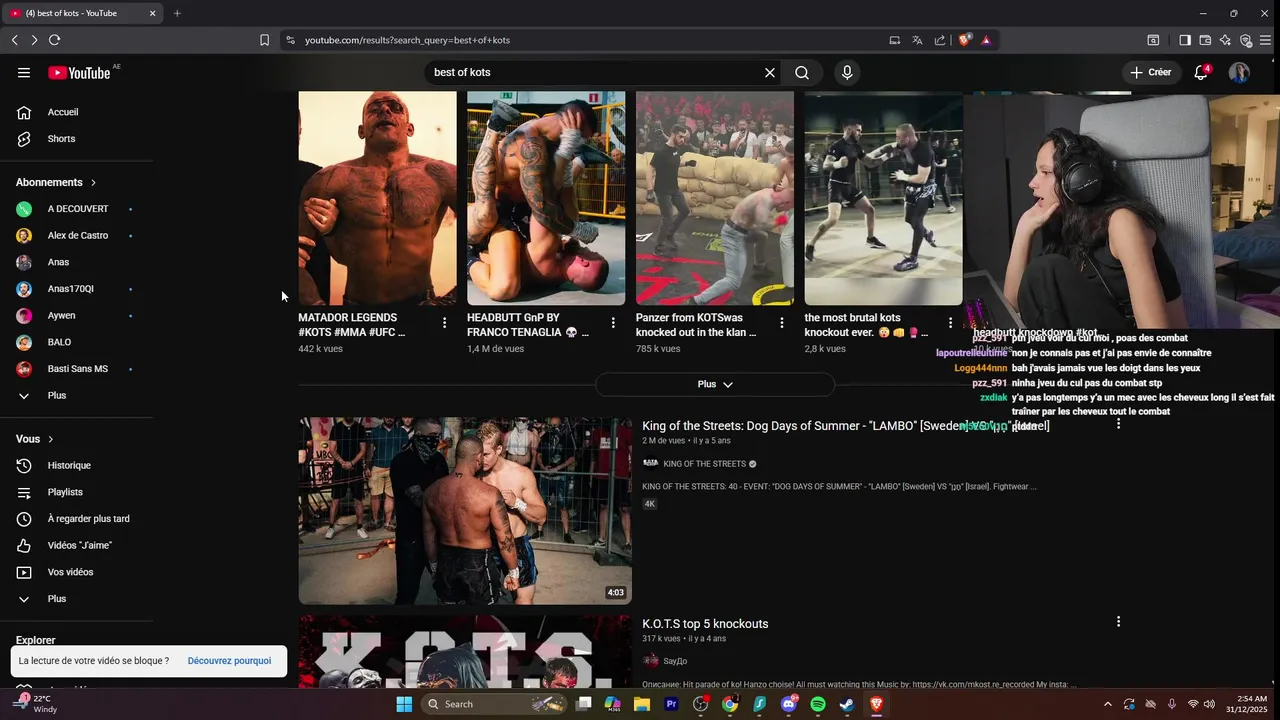Reload the page with refresh icon
1280x720 pixels.
(54, 40)
